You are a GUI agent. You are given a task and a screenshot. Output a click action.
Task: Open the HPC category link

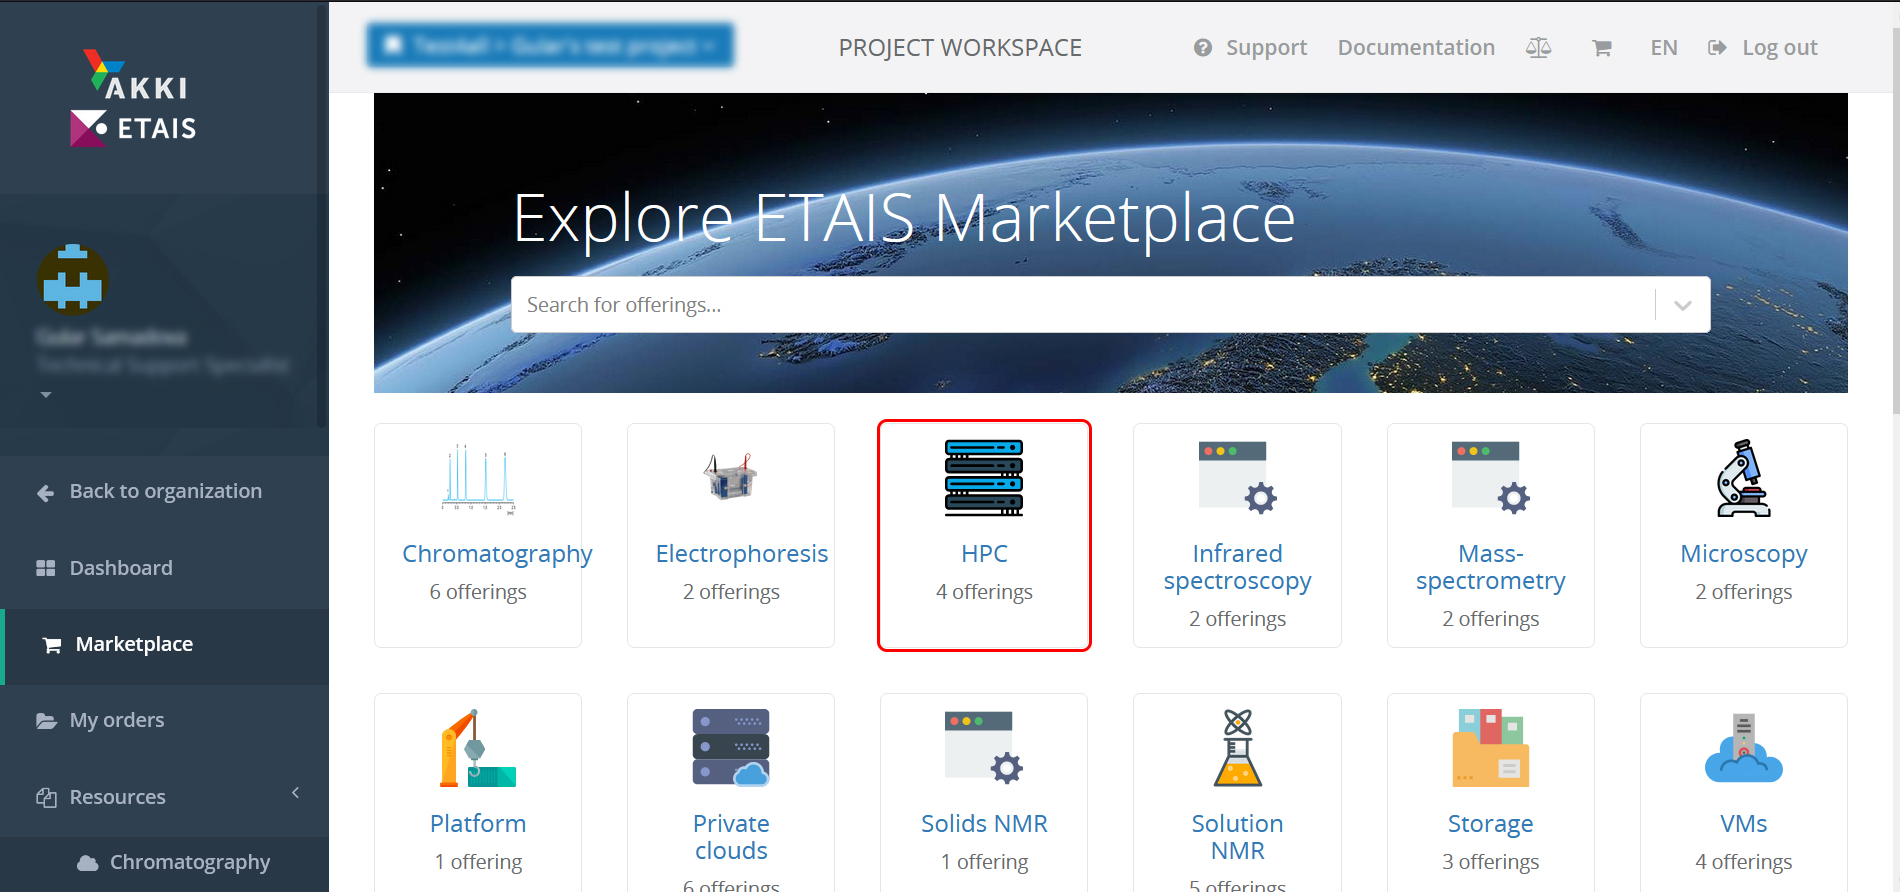(984, 554)
